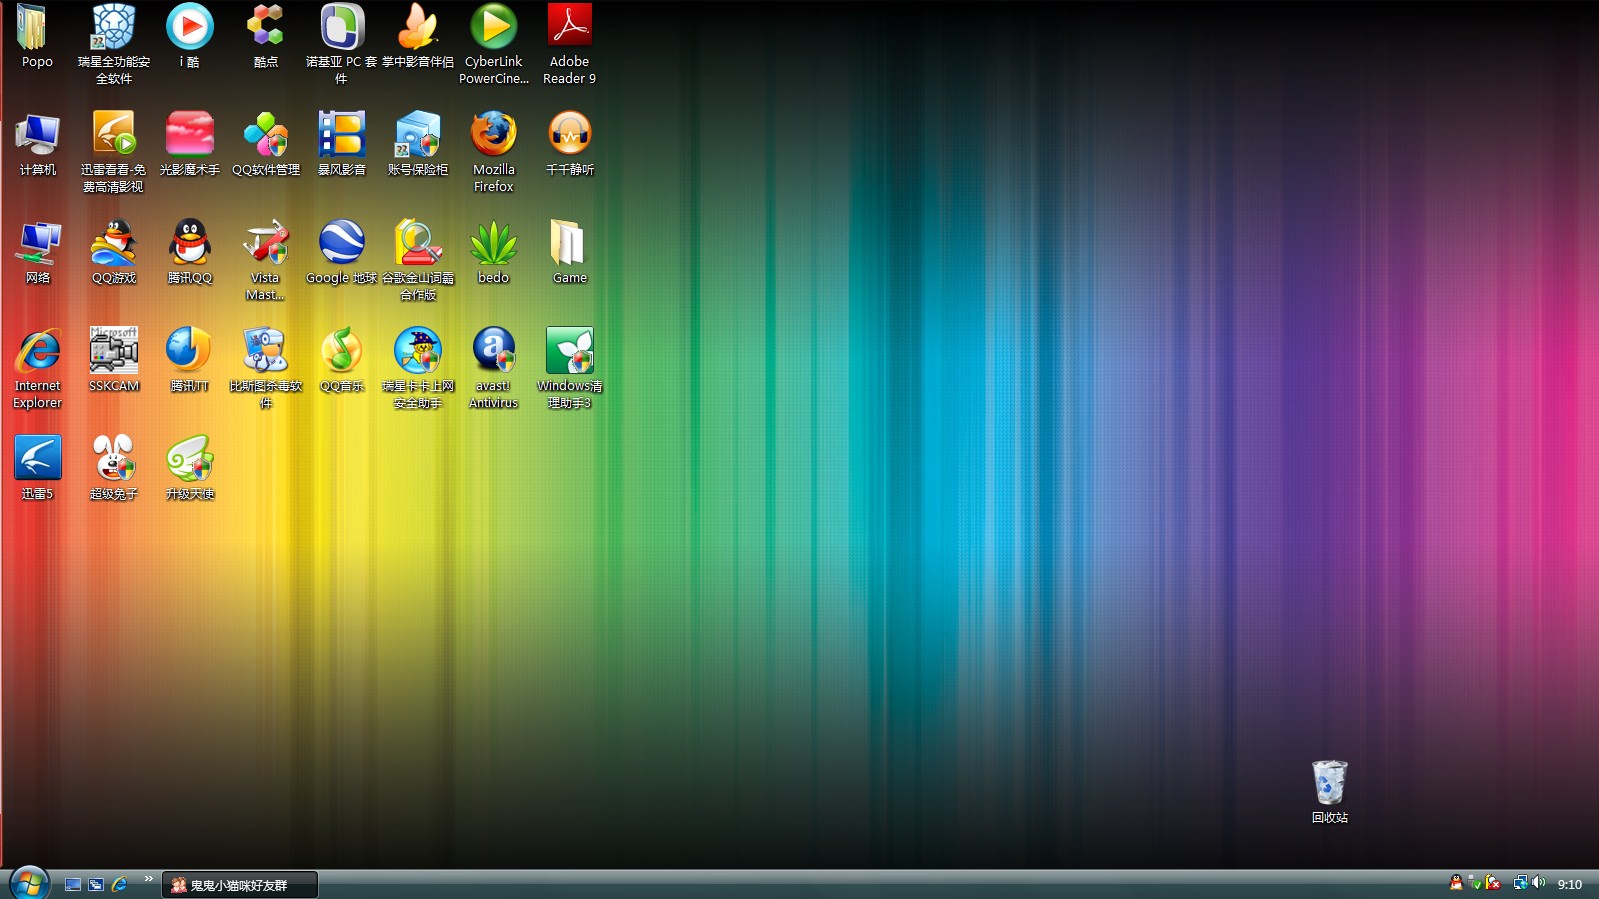1599x899 pixels.
Task: Select the 腾讯TT browser icon
Action: tap(190, 361)
